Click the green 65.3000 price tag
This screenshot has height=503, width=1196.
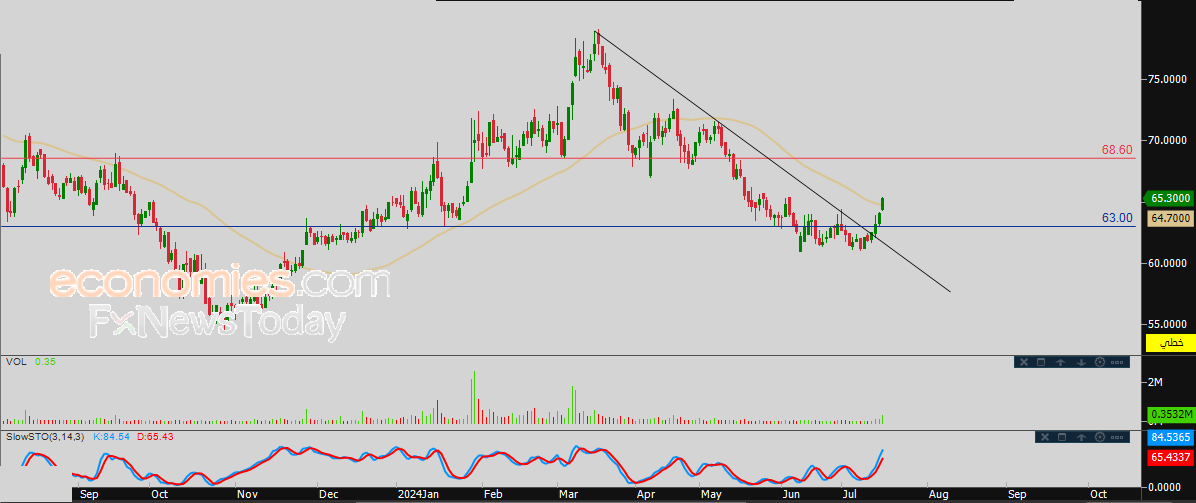click(1169, 199)
